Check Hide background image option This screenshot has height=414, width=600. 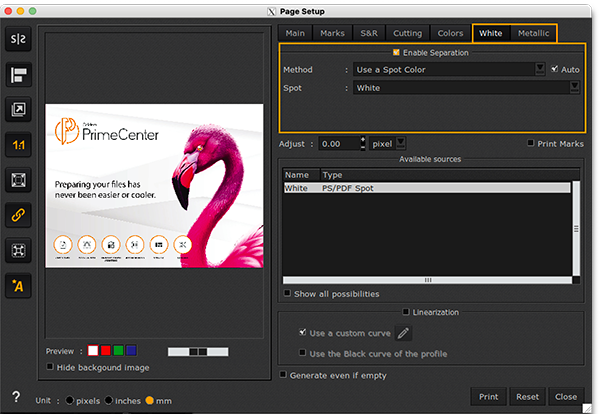(x=51, y=367)
